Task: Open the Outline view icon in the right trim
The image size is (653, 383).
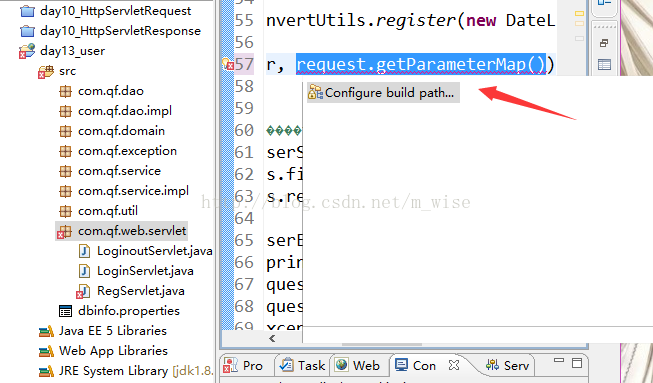Action: 604,65
